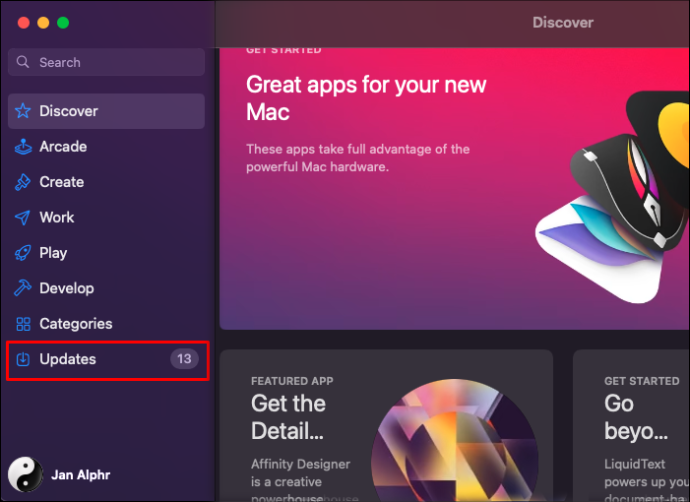Select the Work paper plane icon
Viewport: 690px width, 502px height.
click(23, 217)
